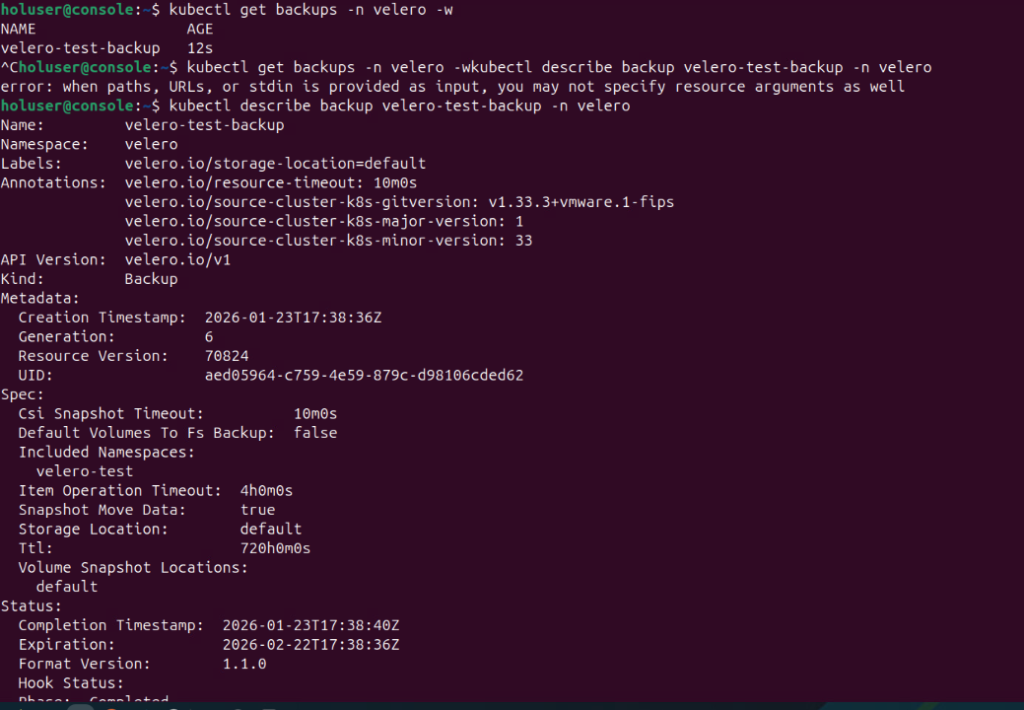This screenshot has width=1024, height=710.
Task: Click the Generation value 6
Action: click(208, 337)
